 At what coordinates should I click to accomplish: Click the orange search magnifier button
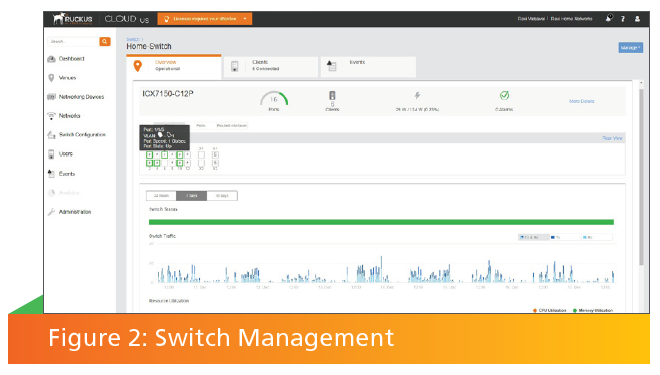[105, 41]
